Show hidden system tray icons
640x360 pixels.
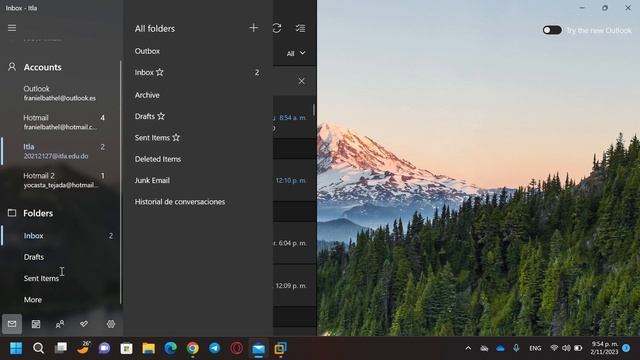click(468, 348)
